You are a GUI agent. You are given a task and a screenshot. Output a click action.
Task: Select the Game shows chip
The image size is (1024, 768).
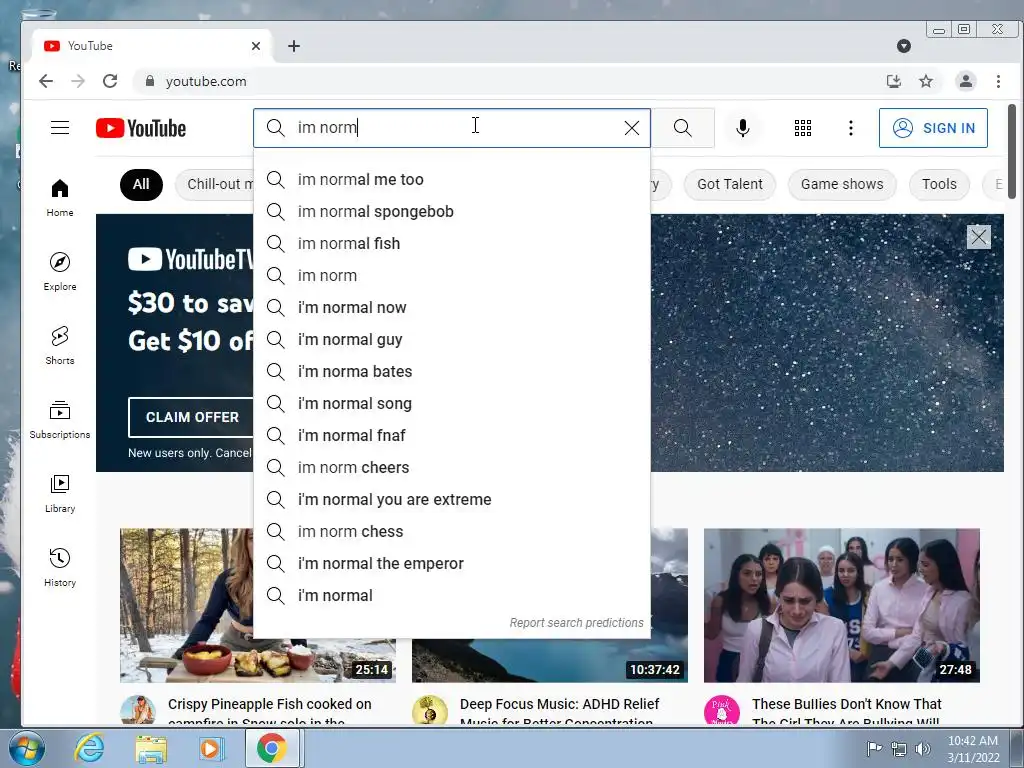coord(842,184)
